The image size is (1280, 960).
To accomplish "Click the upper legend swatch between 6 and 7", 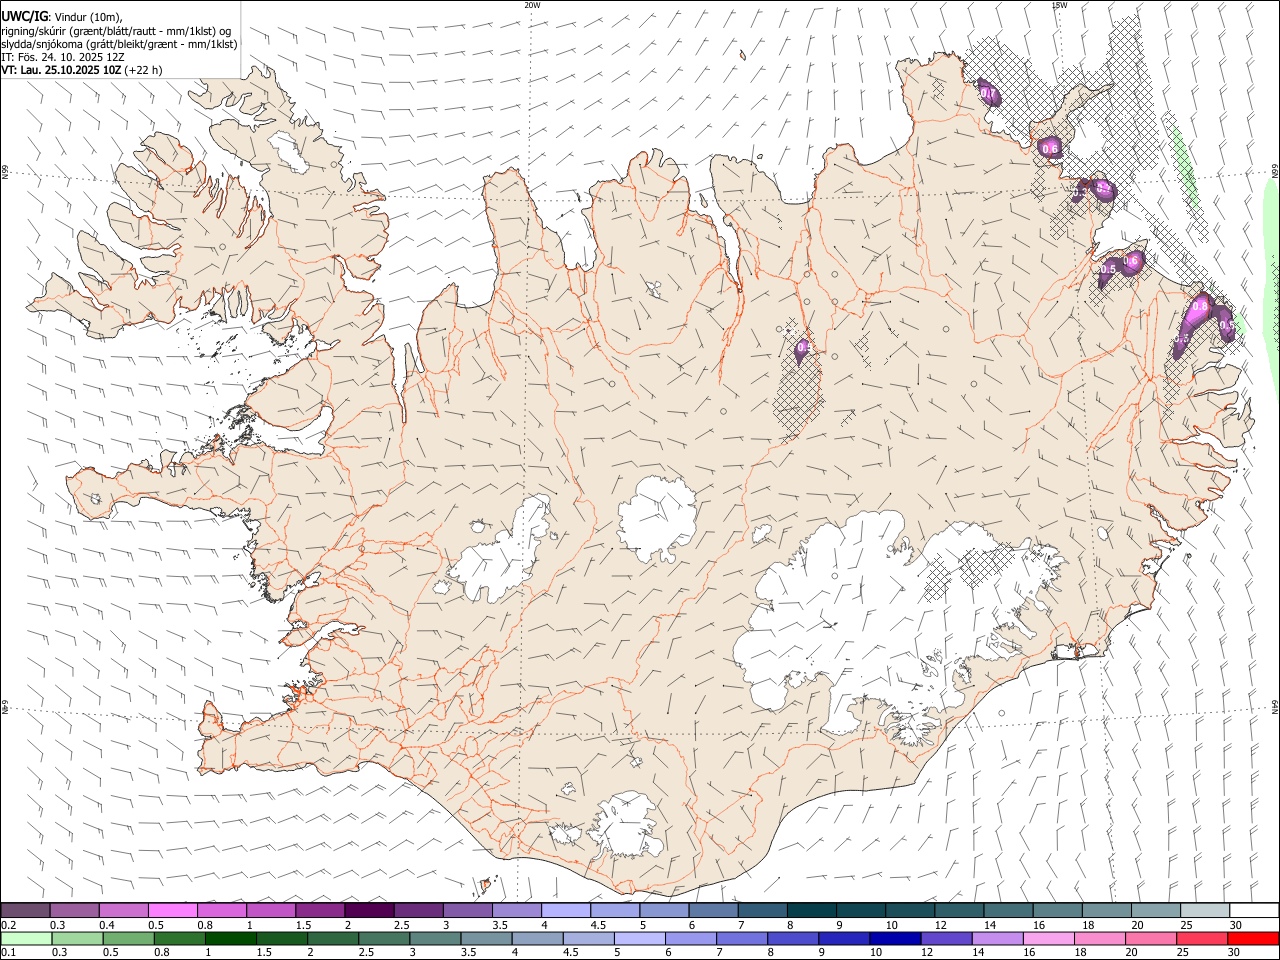I will pos(713,910).
